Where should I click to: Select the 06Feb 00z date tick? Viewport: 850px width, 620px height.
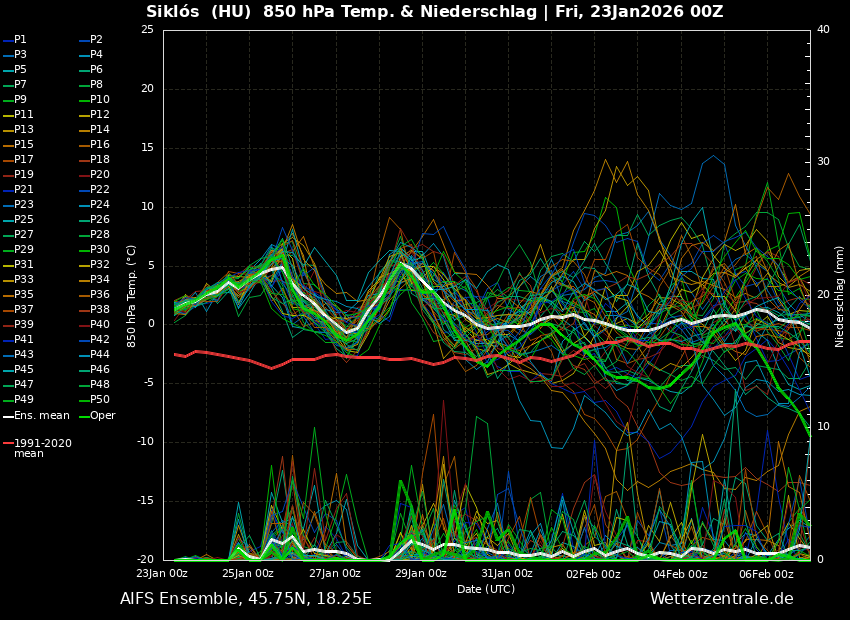coord(766,574)
